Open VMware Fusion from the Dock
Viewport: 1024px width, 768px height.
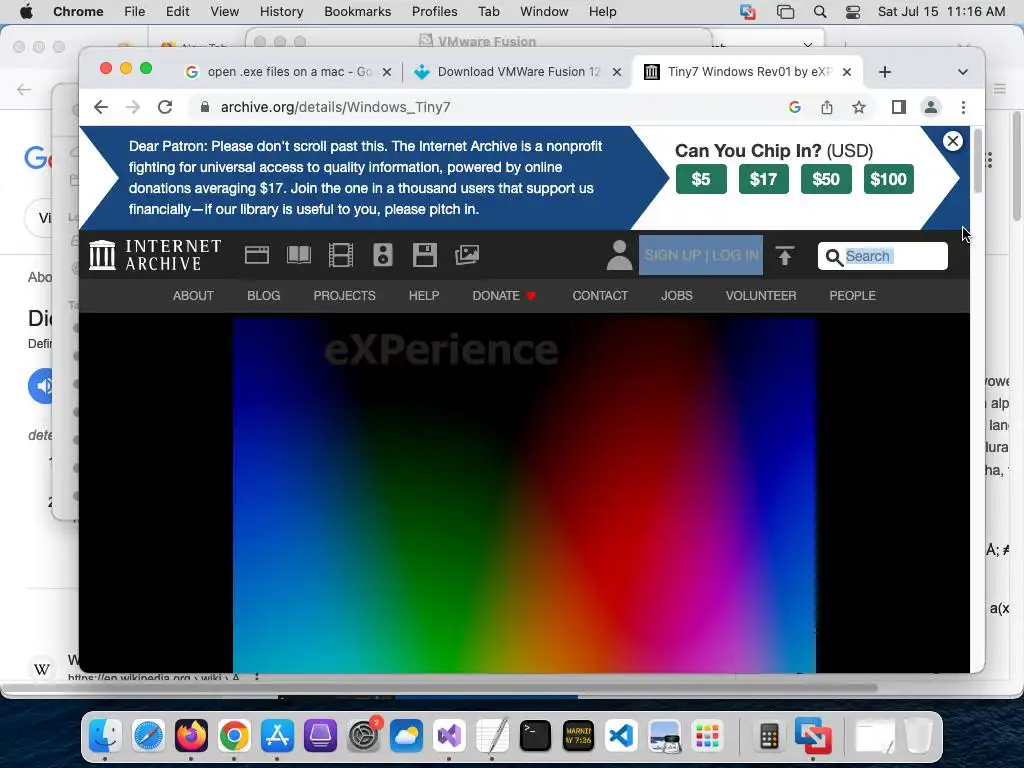click(x=813, y=736)
